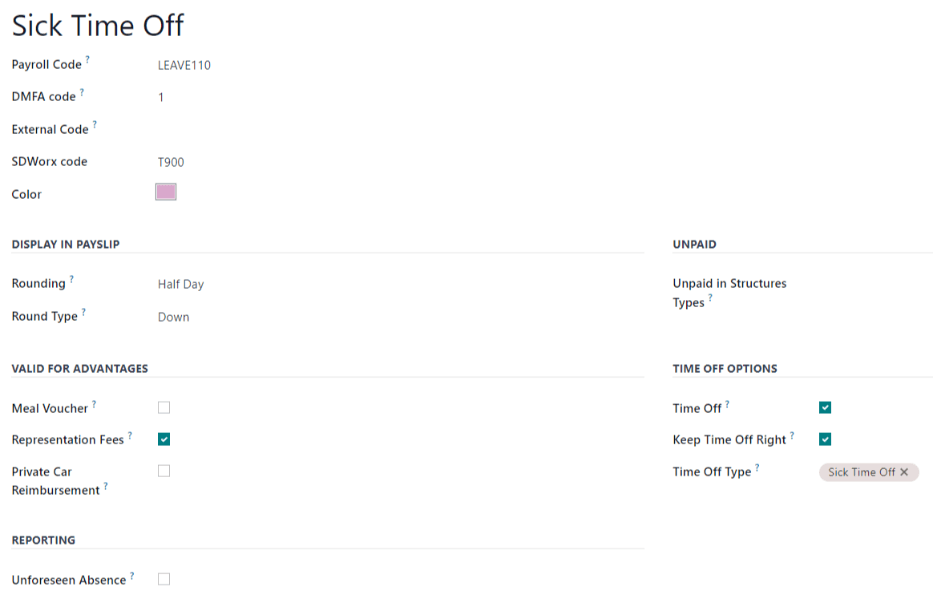Image resolution: width=933 pixels, height=603 pixels.
Task: Remove the Sick Time Off tag
Action: click(x=906, y=472)
